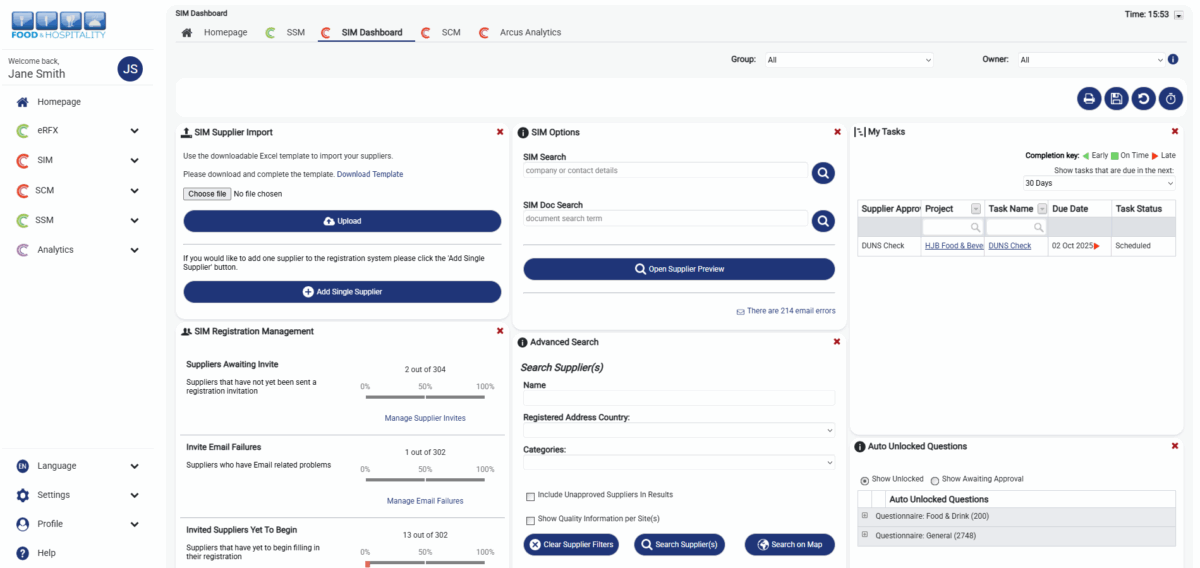Check Include Unapproved Suppliers In Results
The height and width of the screenshot is (568, 1200).
coord(530,496)
